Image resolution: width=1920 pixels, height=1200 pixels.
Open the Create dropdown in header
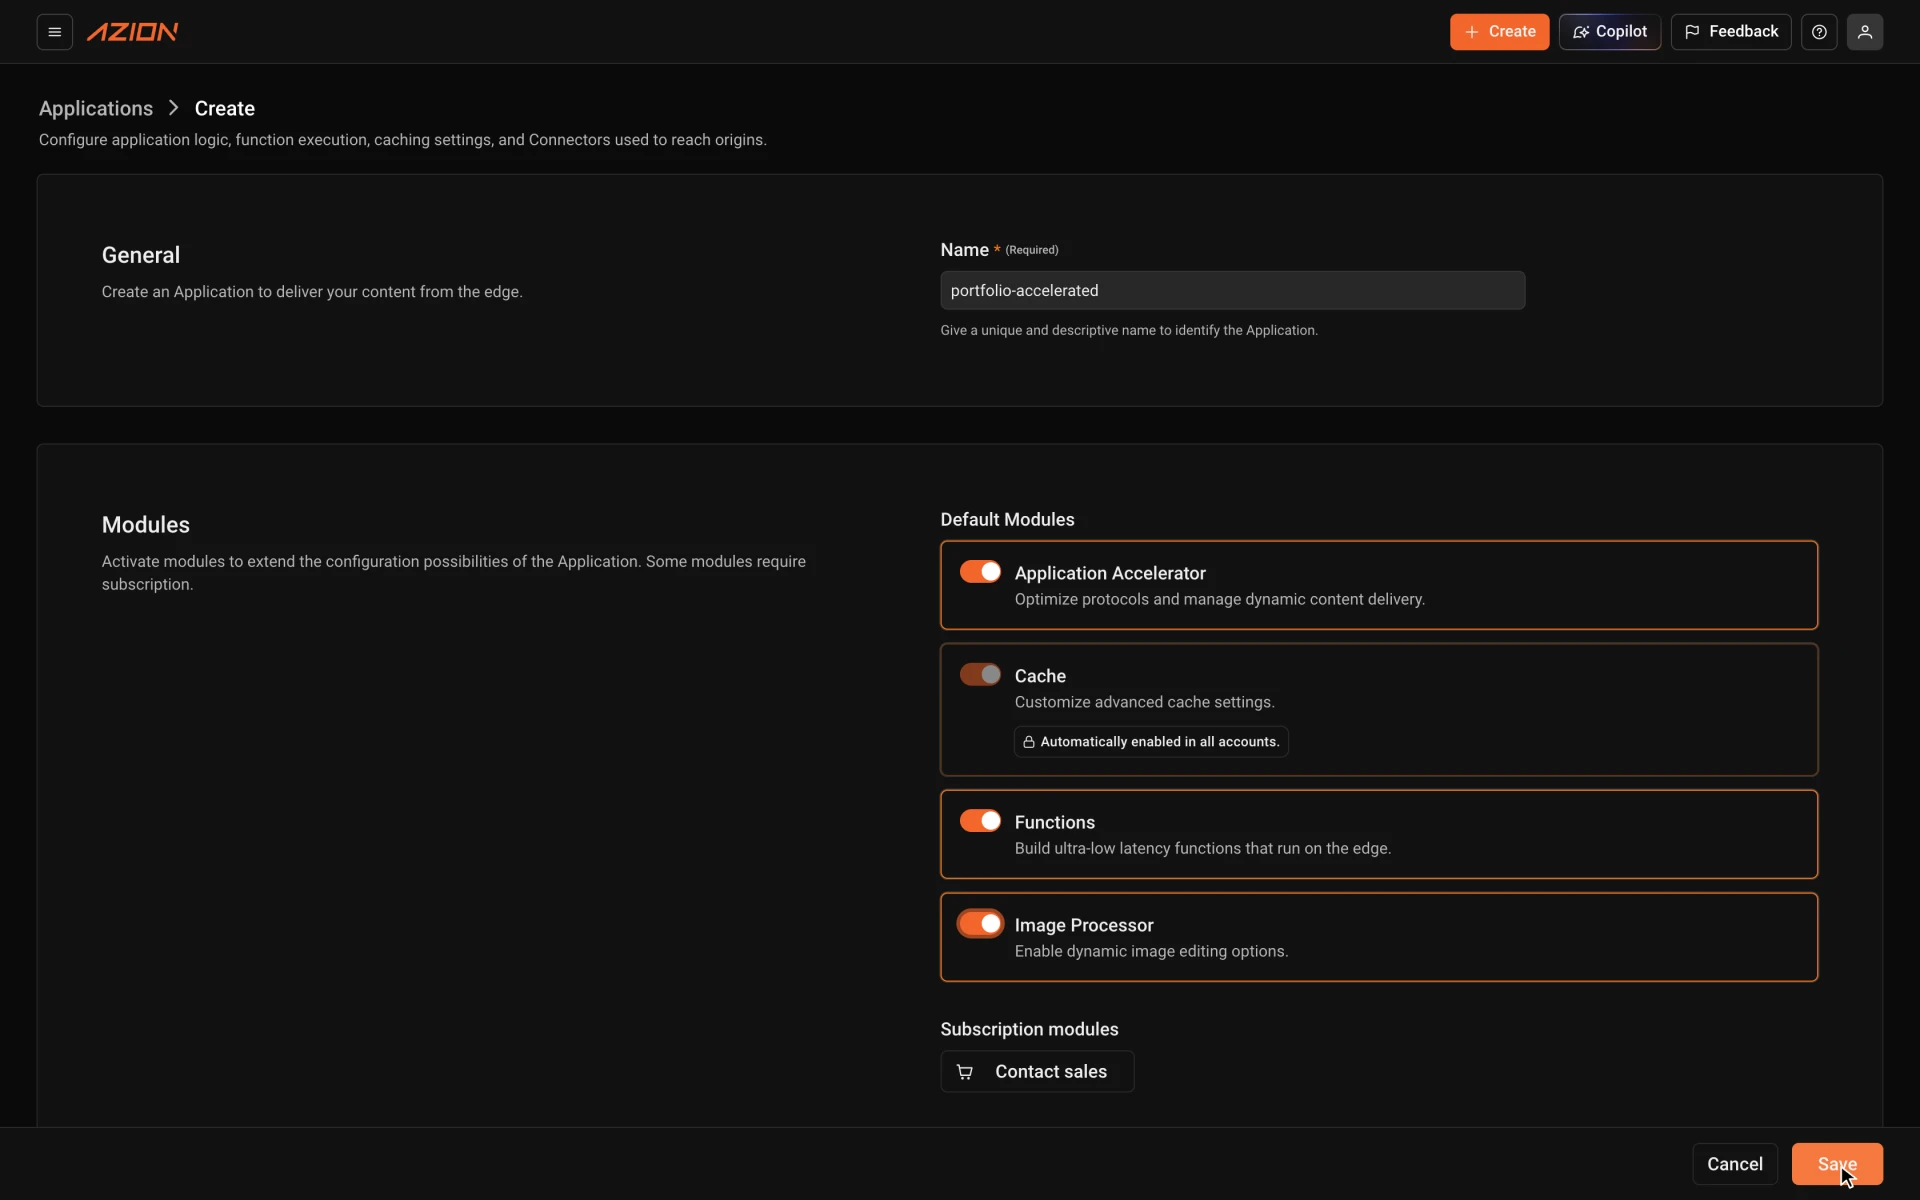point(1499,32)
